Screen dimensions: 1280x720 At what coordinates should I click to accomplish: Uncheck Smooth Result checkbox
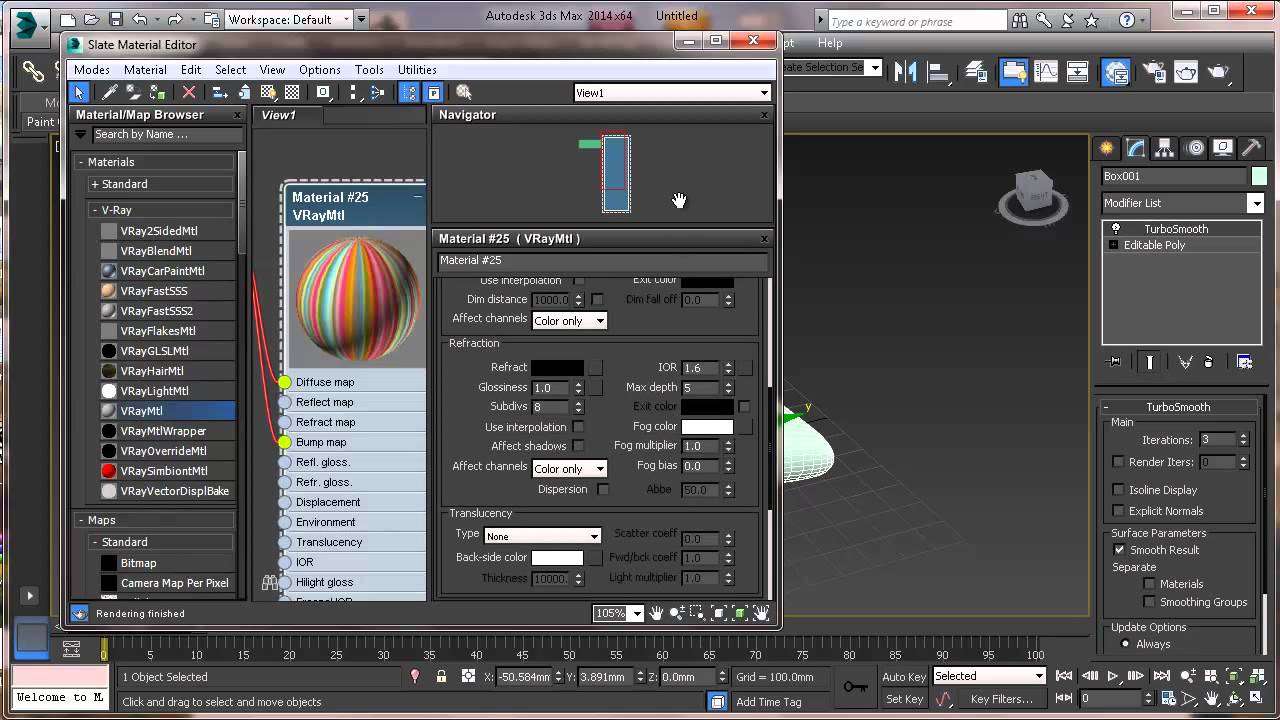[x=1119, y=550]
